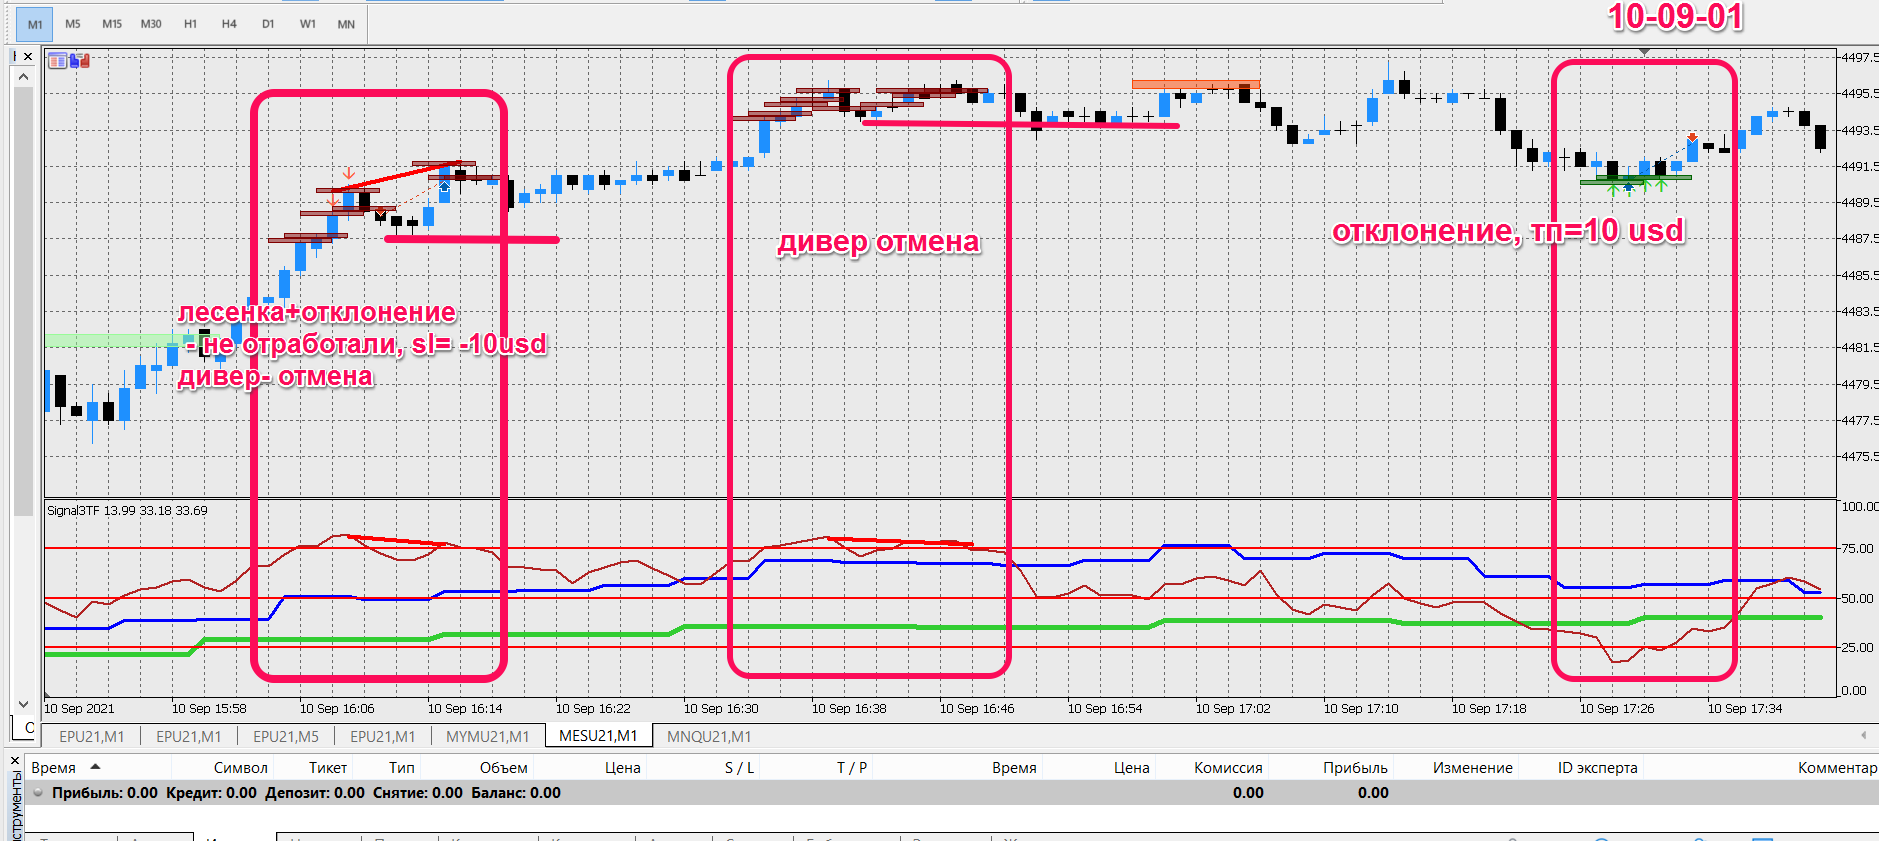Sort by the Прибыль column header

1355,767
